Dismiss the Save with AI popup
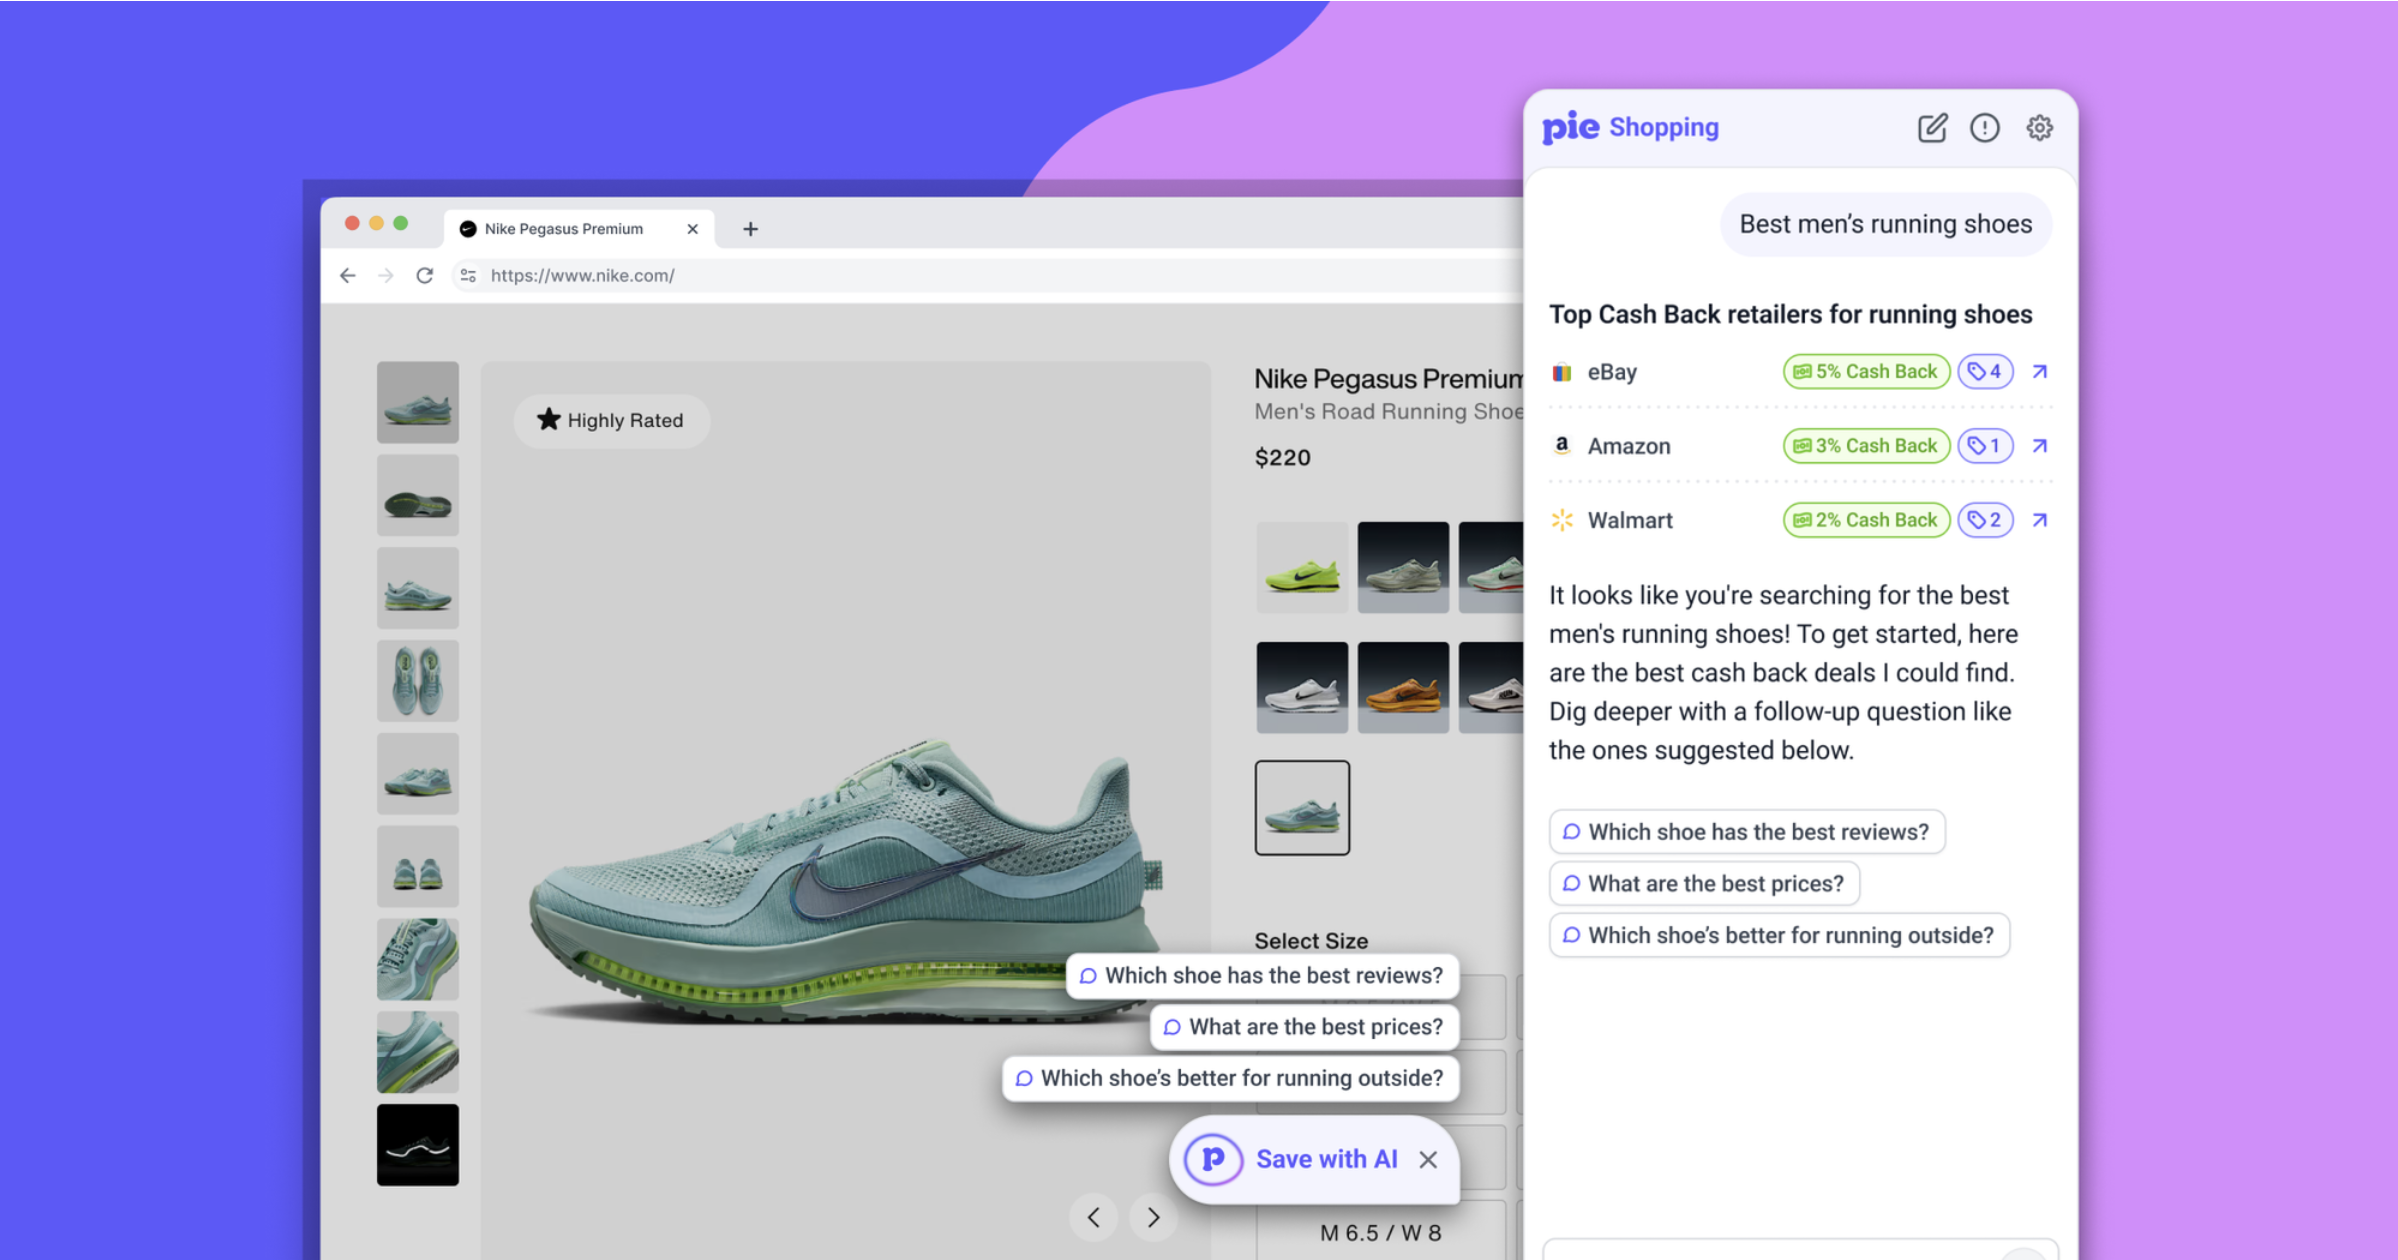The image size is (2398, 1260). pos(1428,1159)
